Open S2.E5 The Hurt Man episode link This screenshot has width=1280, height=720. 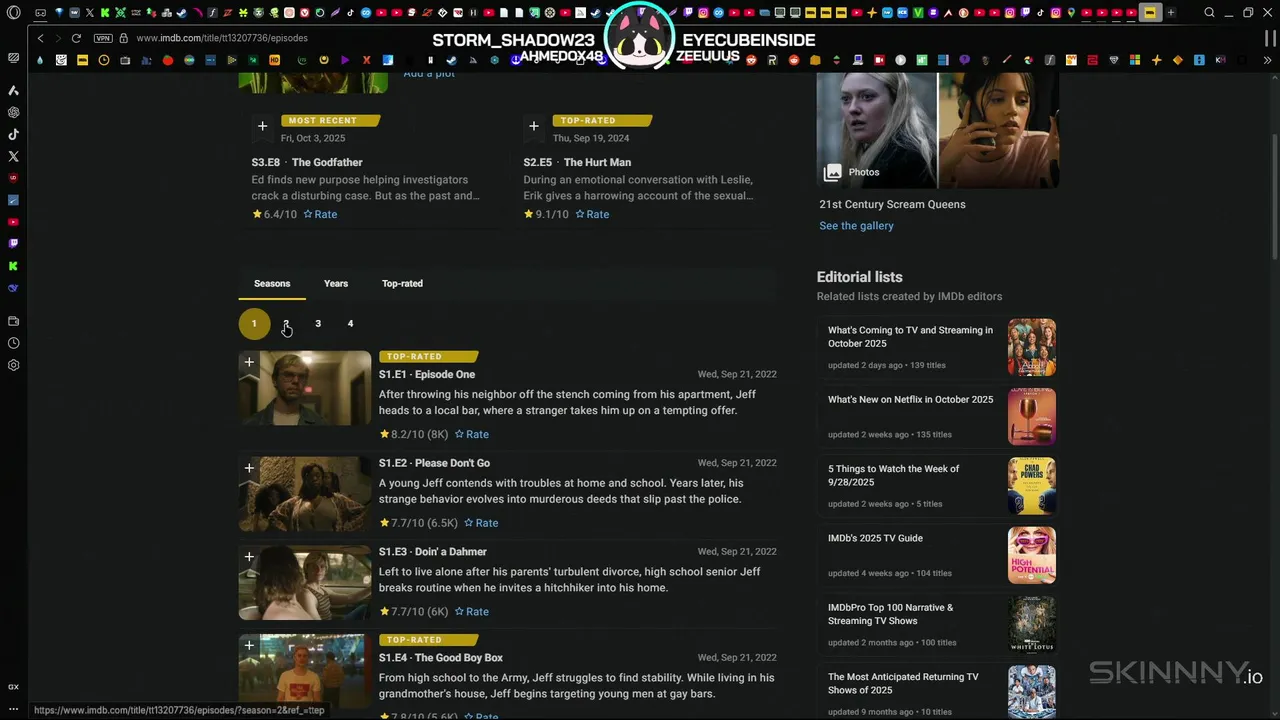[577, 163]
